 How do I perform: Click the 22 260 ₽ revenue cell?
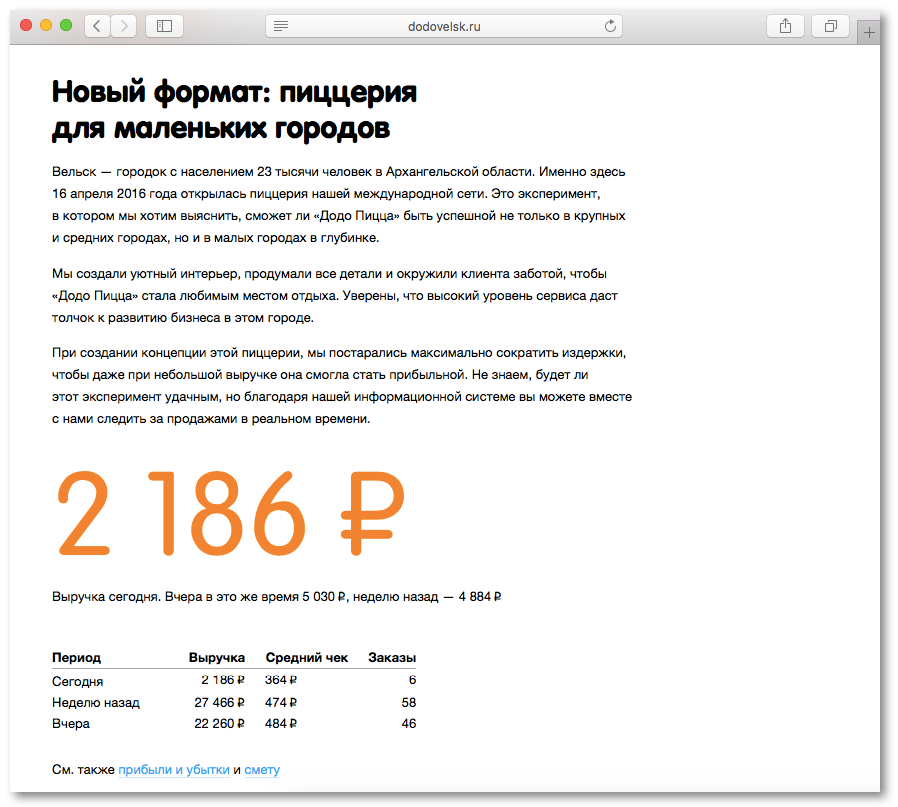click(219, 724)
